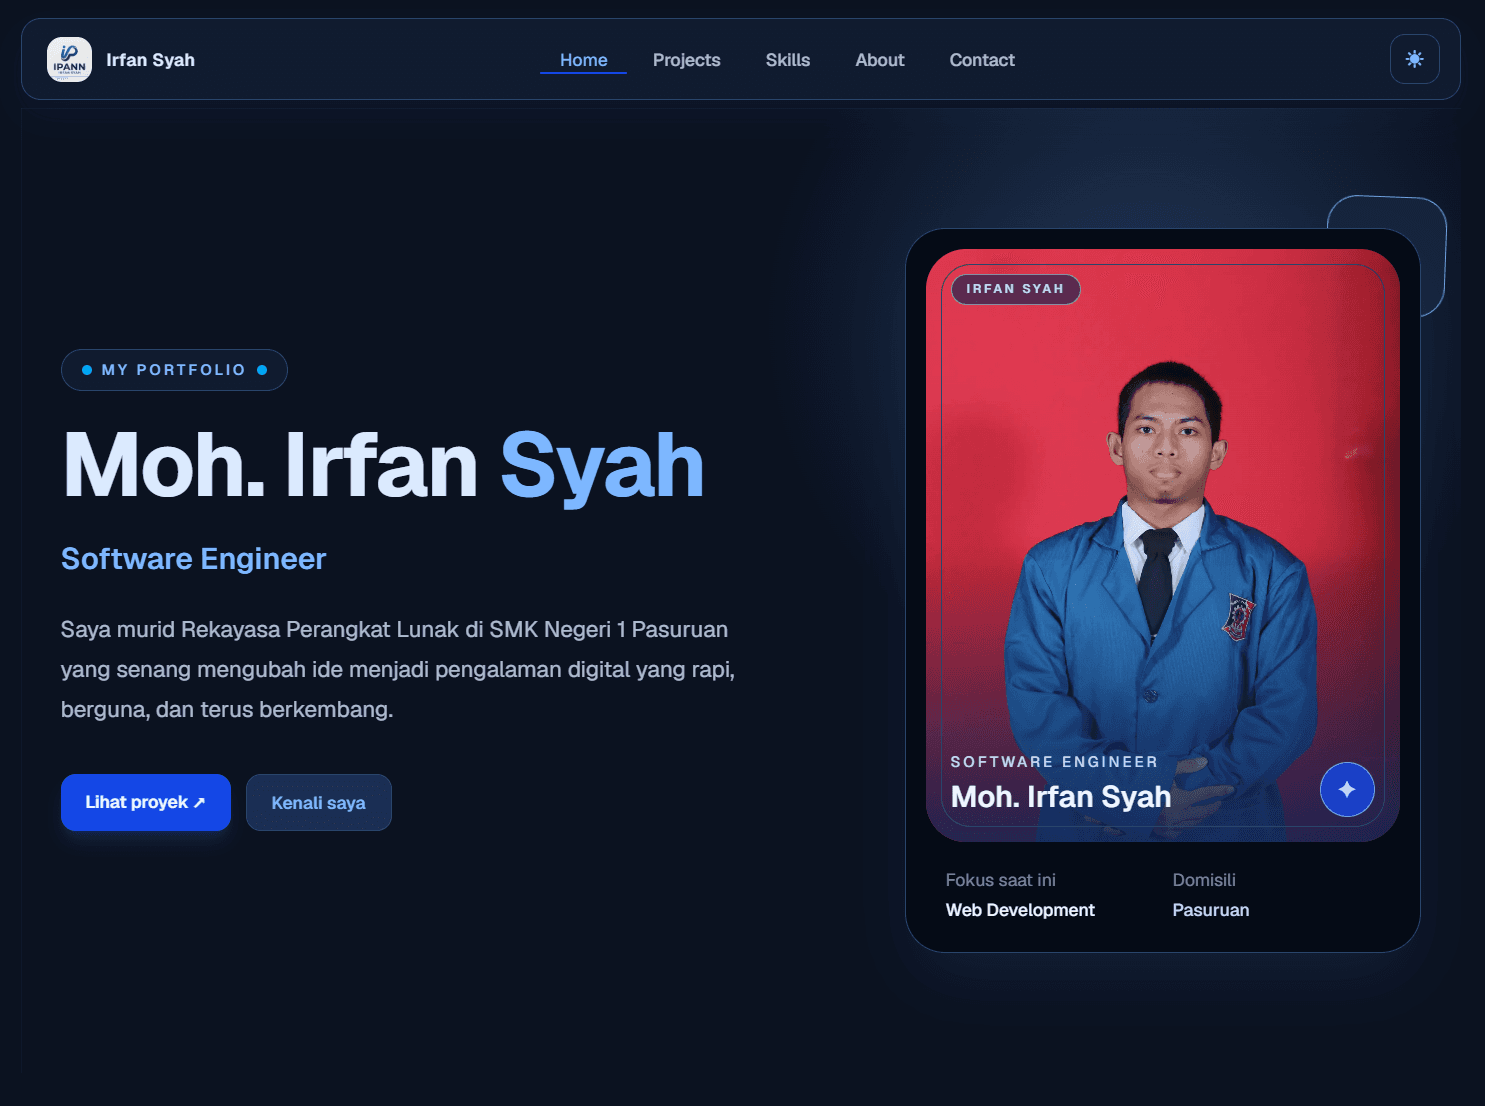The image size is (1485, 1106).
Task: Click the Moh. Irfan Syah main heading
Action: tap(384, 466)
